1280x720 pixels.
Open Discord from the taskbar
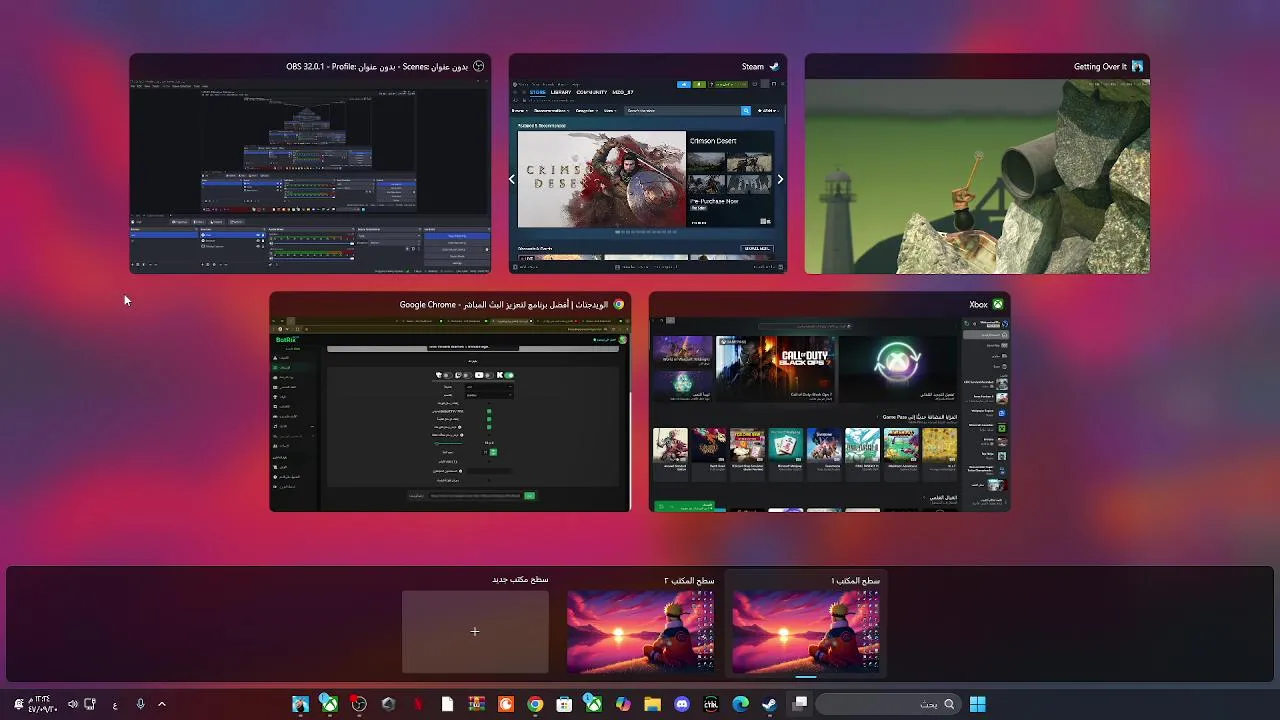(x=682, y=704)
